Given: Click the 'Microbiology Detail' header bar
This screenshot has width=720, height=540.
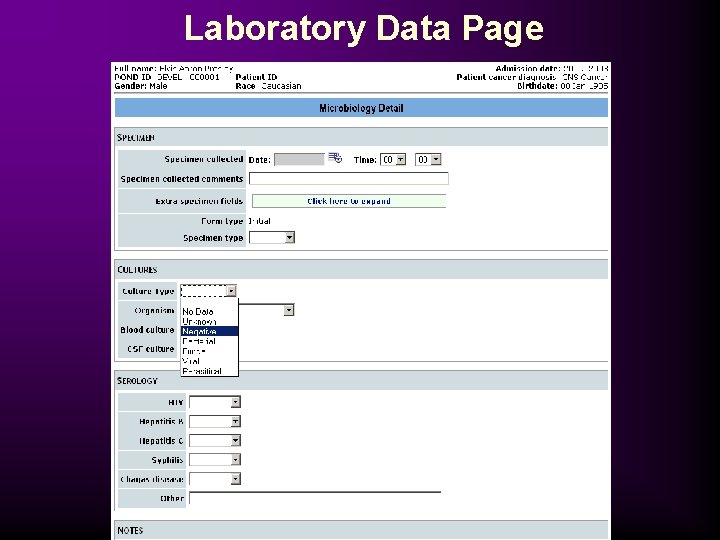Looking at the screenshot, I should pos(361,108).
